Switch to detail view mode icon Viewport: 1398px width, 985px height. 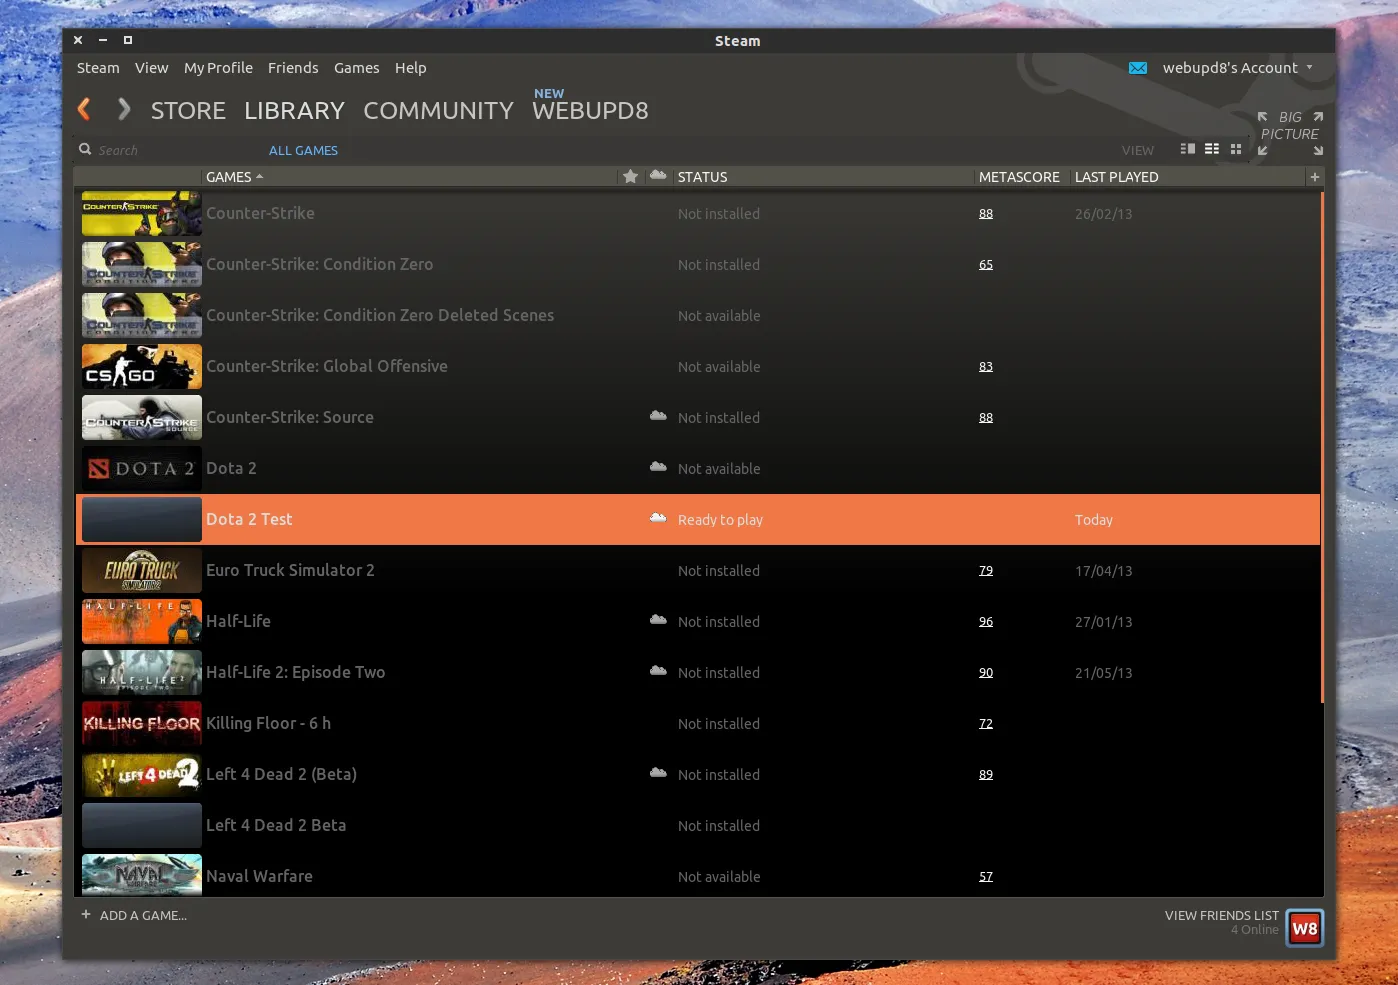pyautogui.click(x=1188, y=149)
